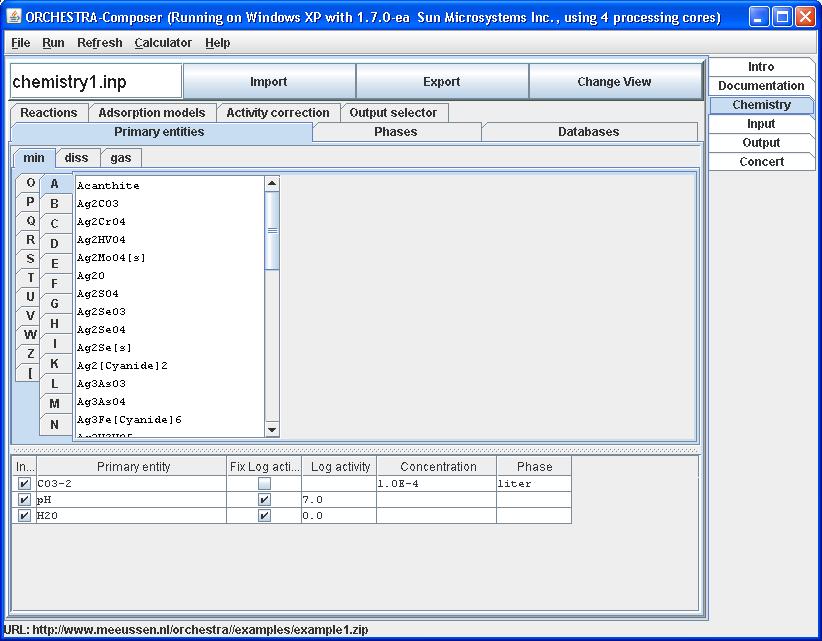Open the Run menu
This screenshot has height=641, width=822.
pyautogui.click(x=53, y=43)
